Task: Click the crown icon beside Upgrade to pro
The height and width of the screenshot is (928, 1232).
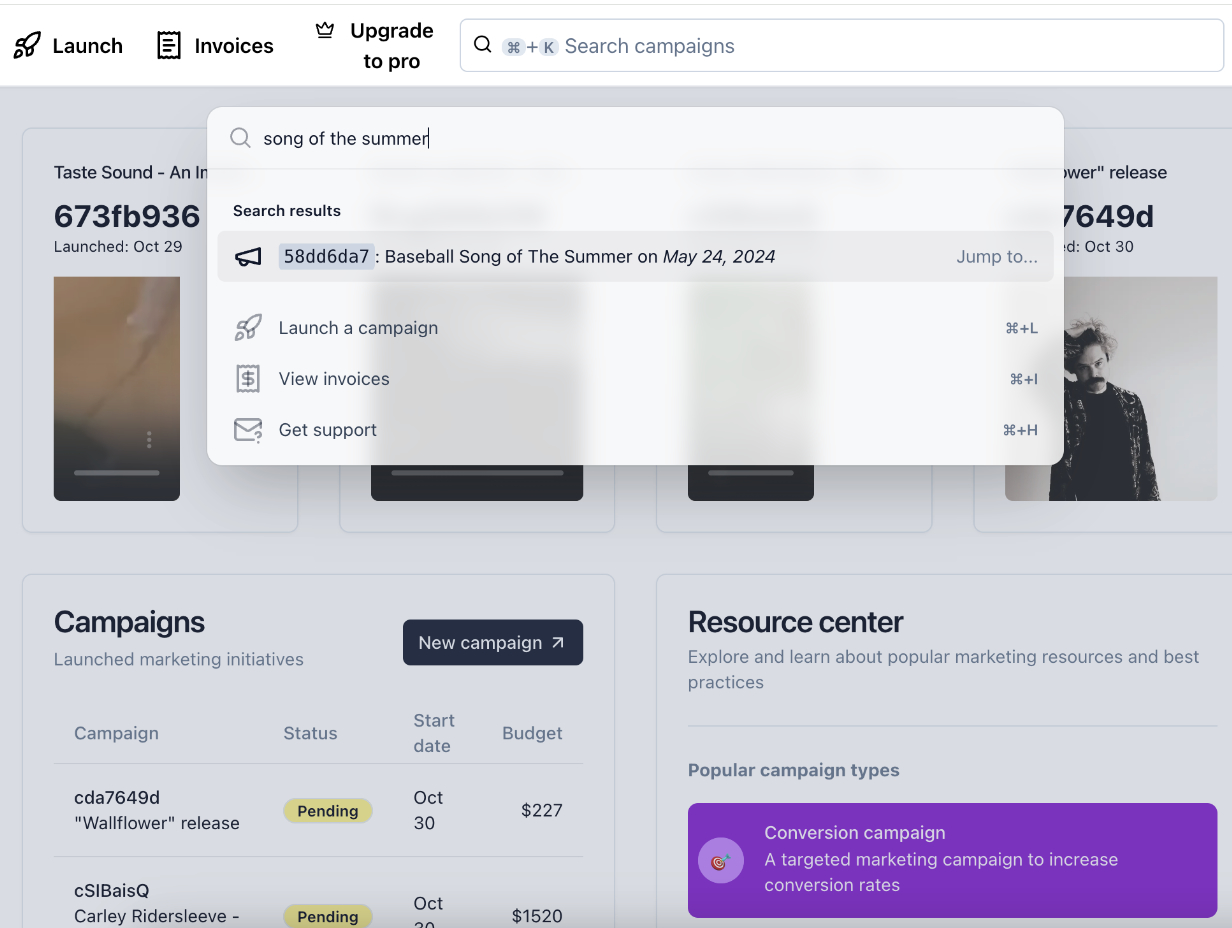Action: 325,31
